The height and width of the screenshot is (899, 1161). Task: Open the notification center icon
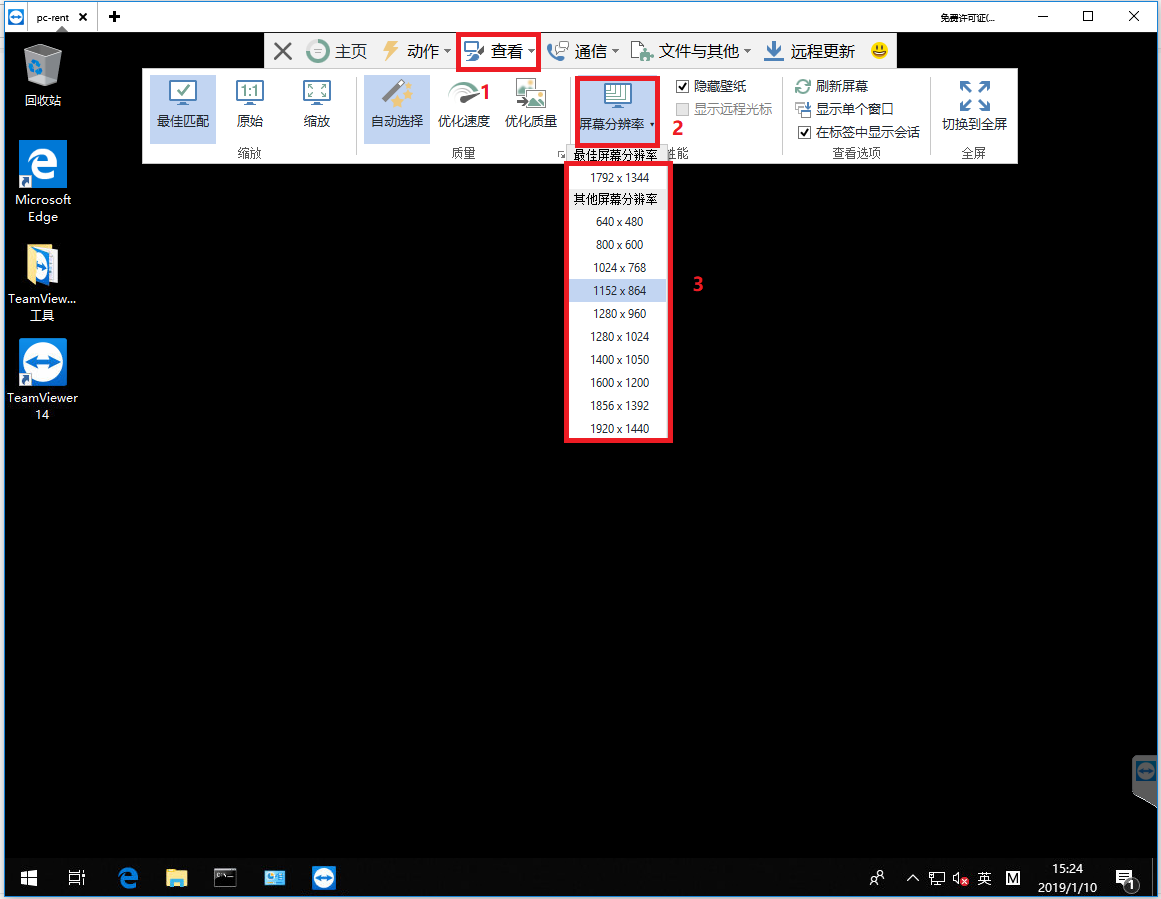coord(1127,880)
